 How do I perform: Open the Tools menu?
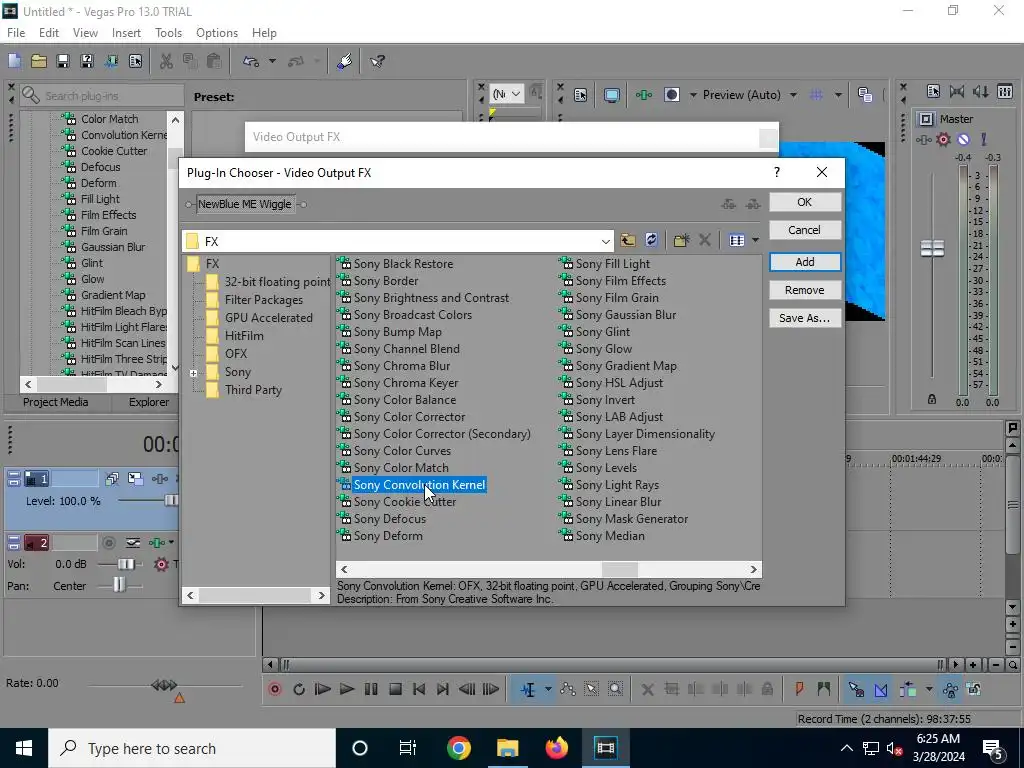click(168, 33)
